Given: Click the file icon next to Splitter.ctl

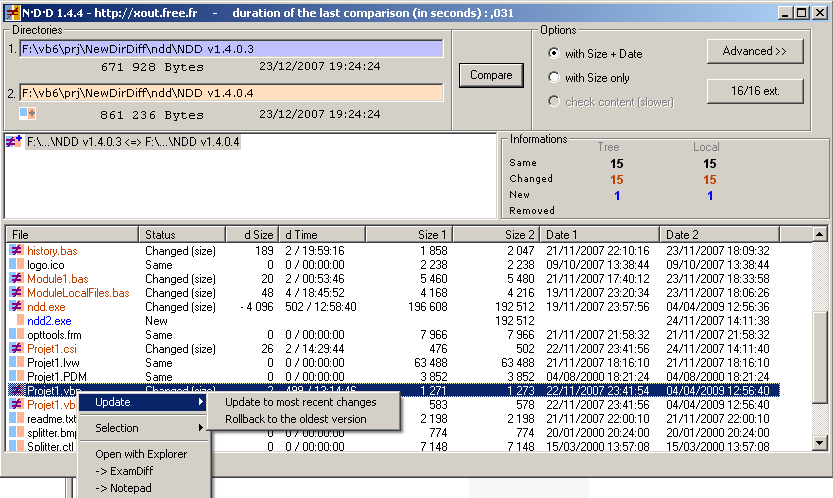Looking at the screenshot, I should [x=16, y=446].
